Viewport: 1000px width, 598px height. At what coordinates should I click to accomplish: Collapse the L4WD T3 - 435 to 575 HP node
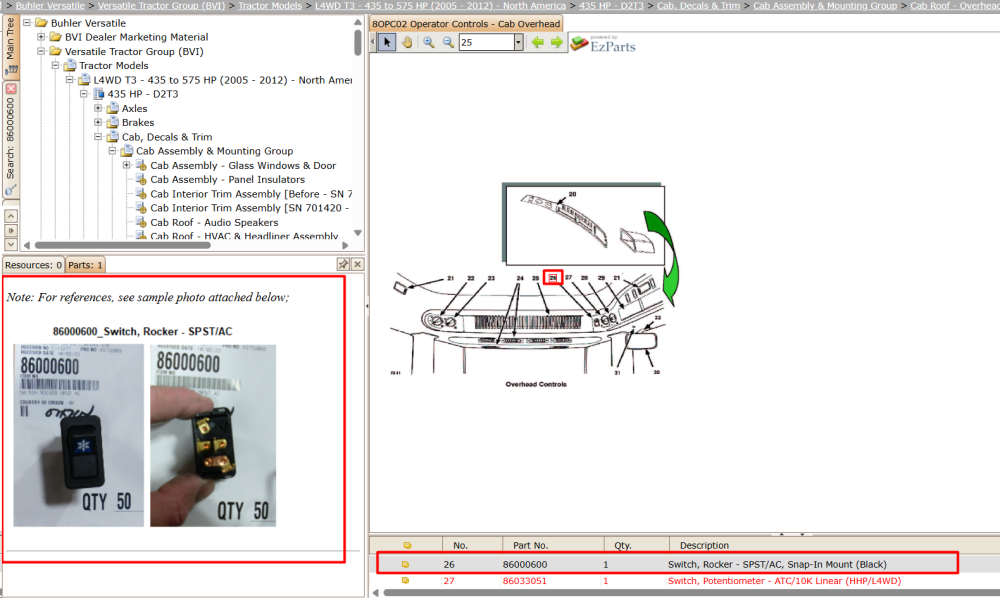click(70, 80)
